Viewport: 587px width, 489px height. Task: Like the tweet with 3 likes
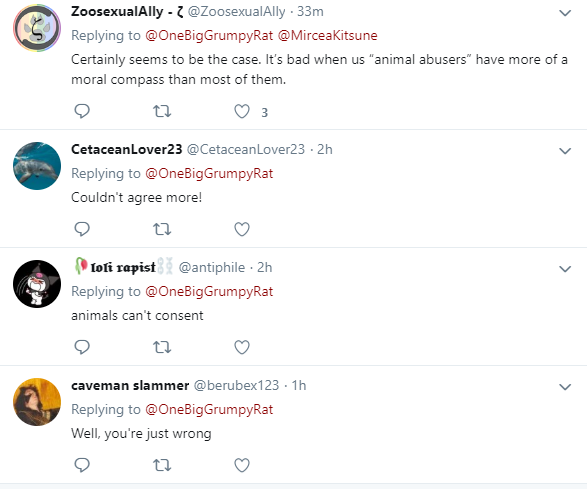click(242, 111)
